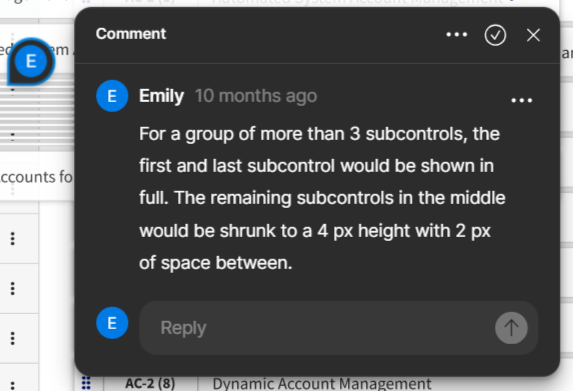
Task: Click the "10 months ago" timestamp
Action: click(256, 96)
